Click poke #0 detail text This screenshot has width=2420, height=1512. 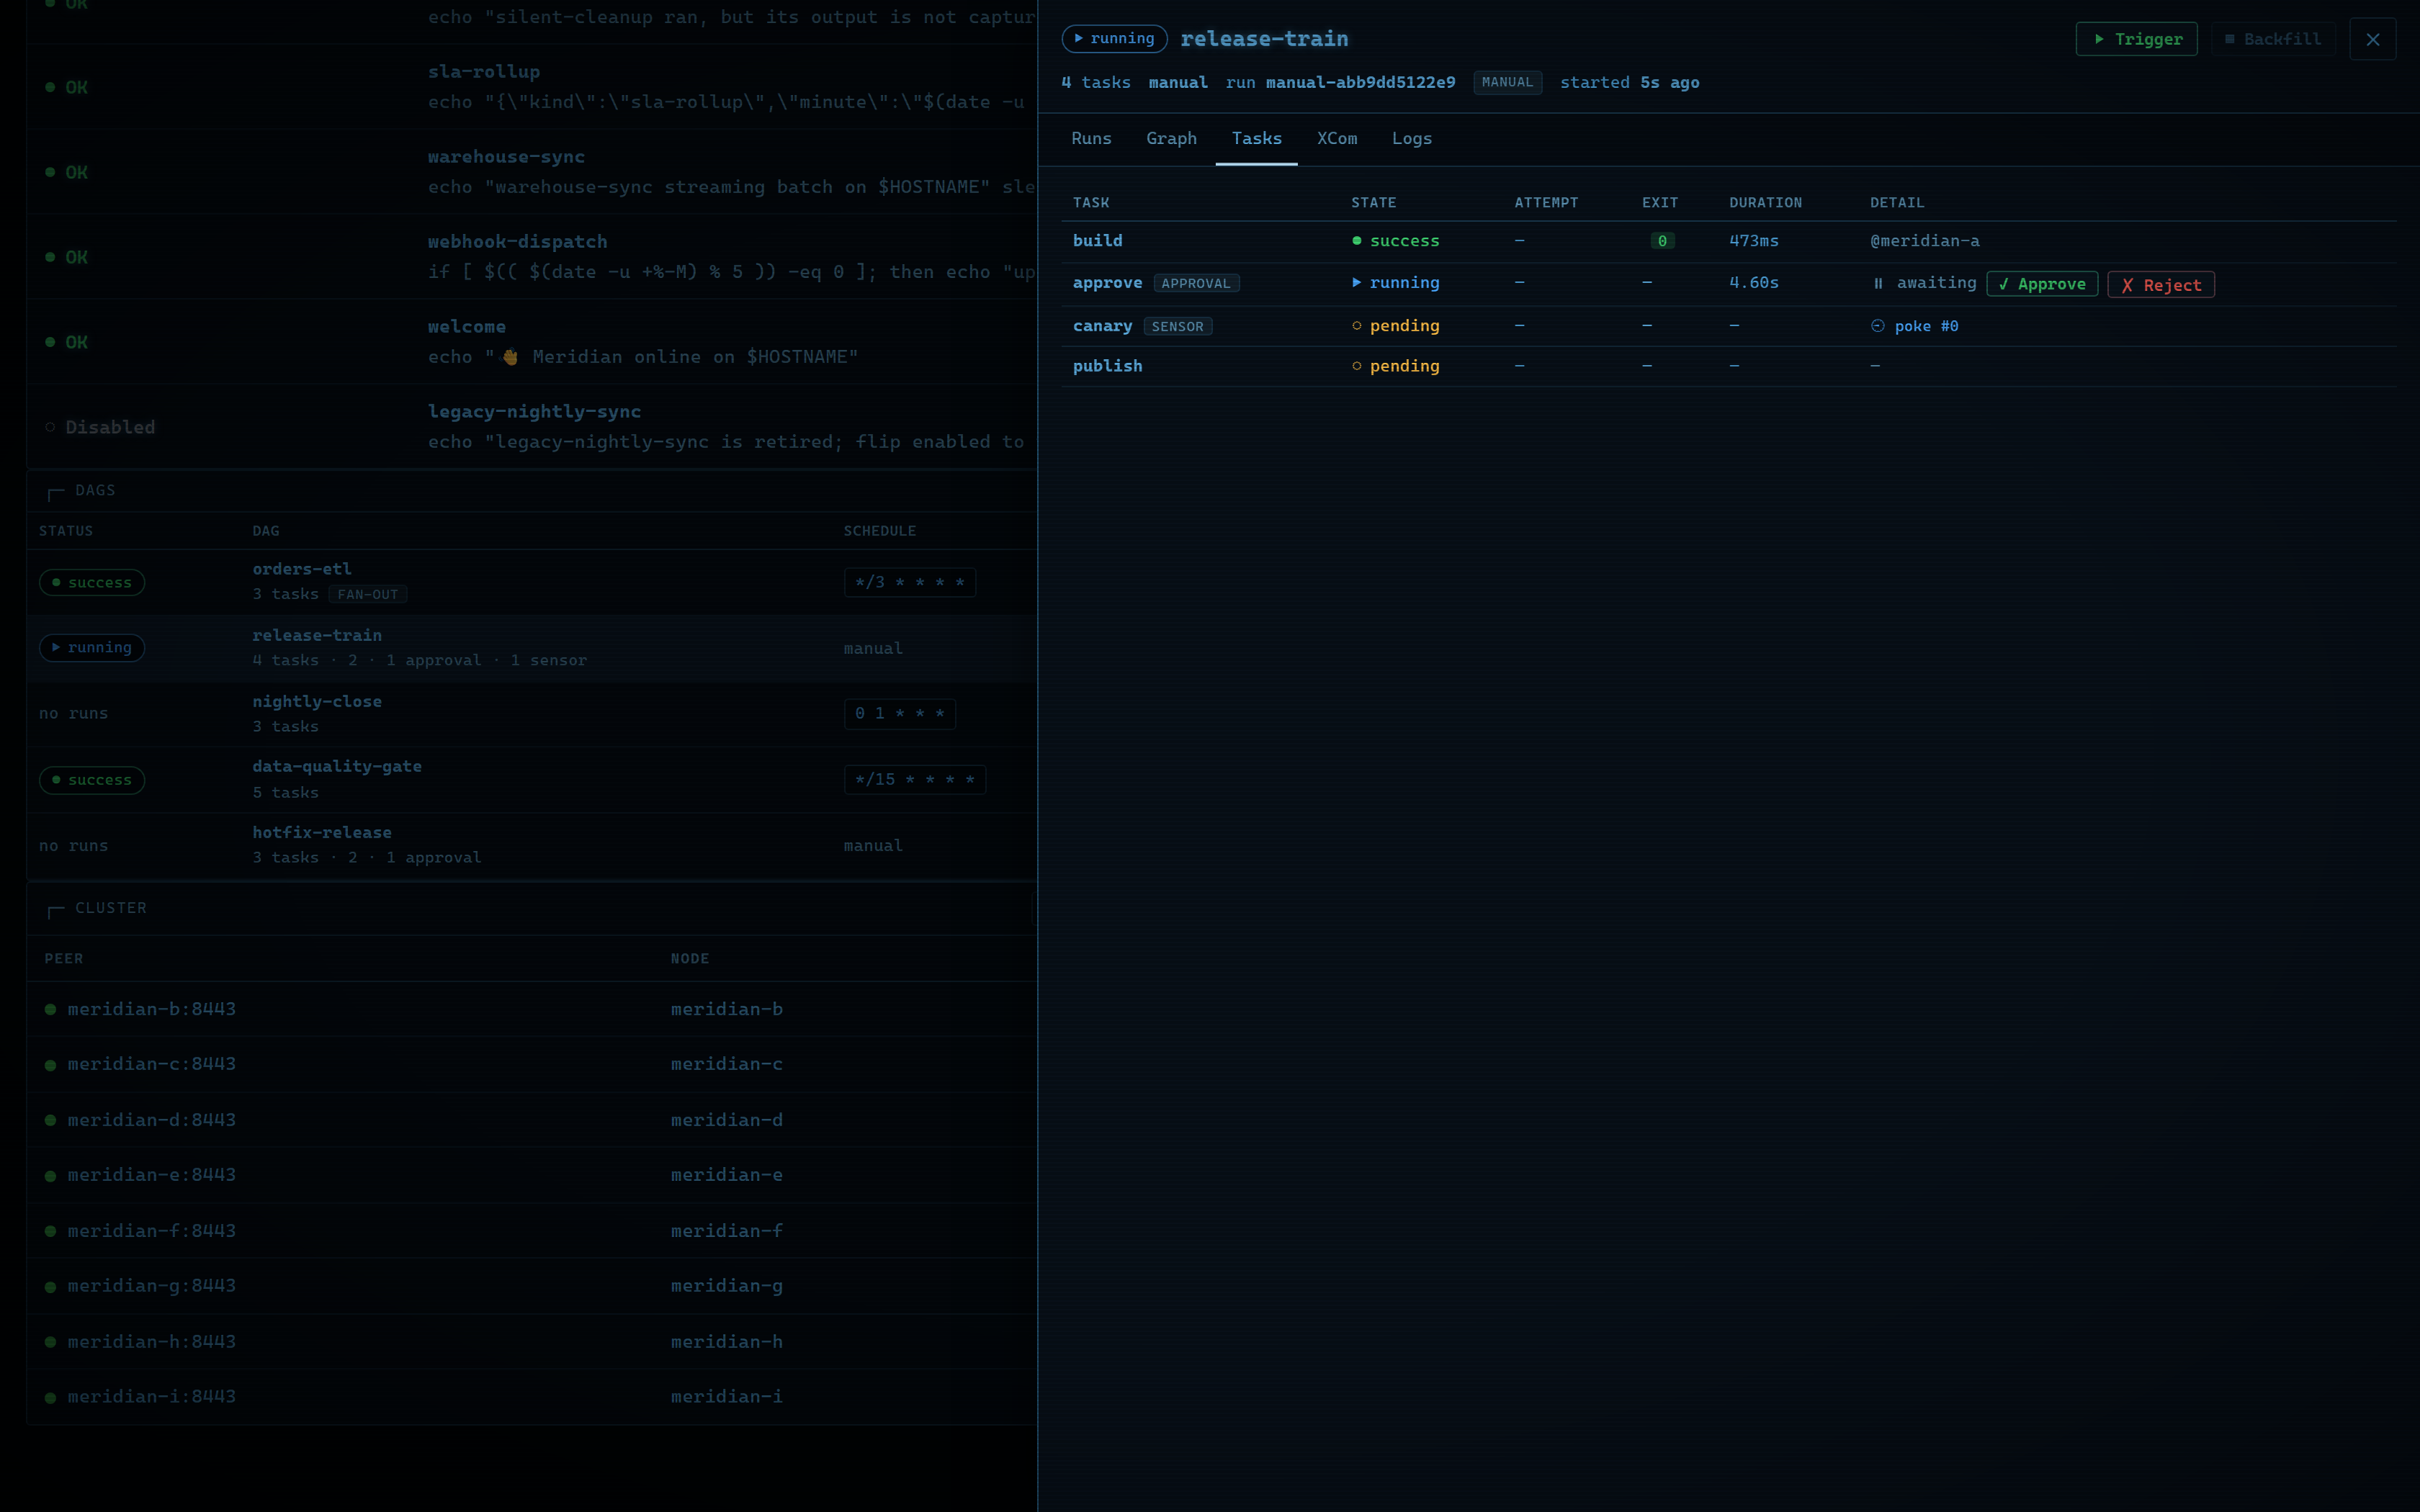coord(1926,326)
